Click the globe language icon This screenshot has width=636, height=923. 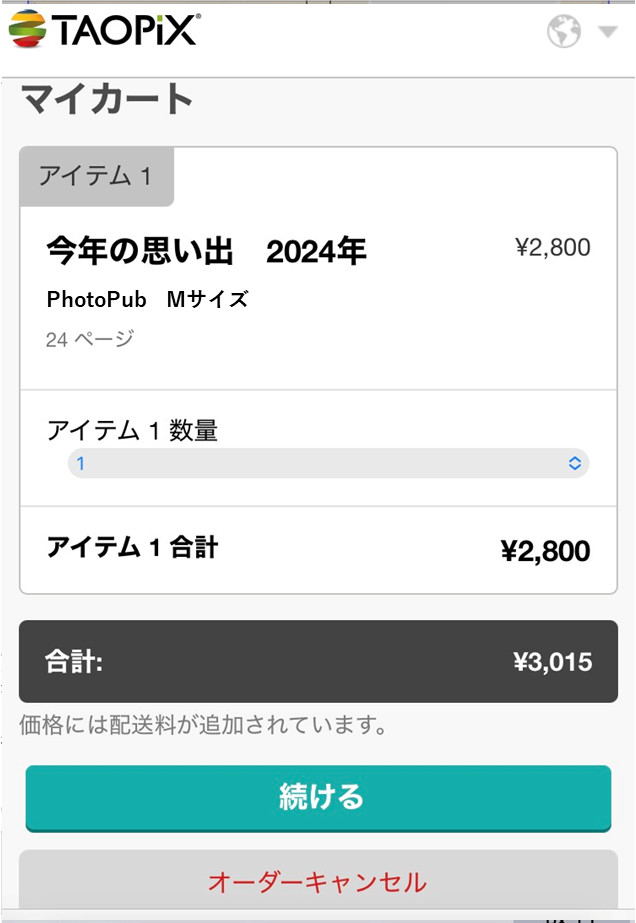coord(564,32)
